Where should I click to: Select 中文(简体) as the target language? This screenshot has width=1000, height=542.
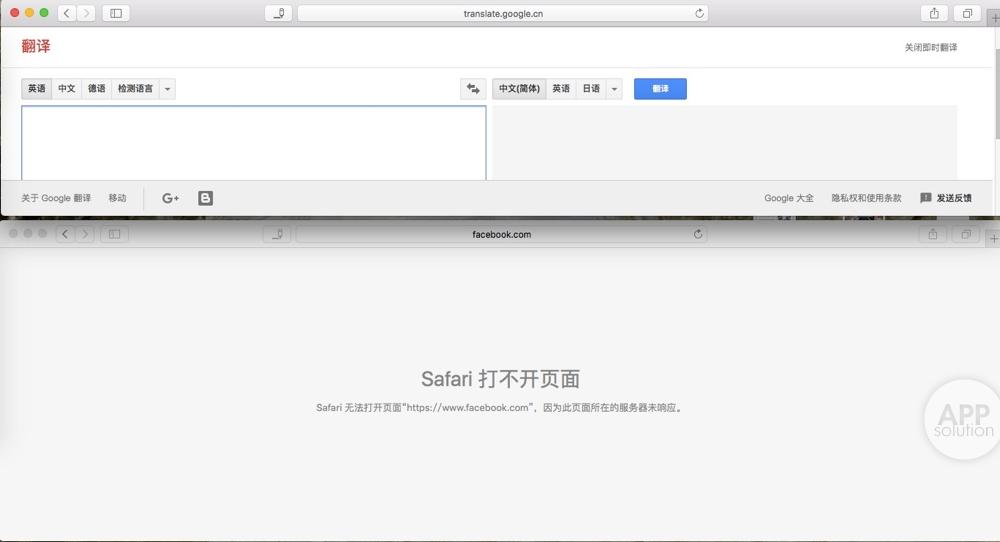[x=519, y=89]
